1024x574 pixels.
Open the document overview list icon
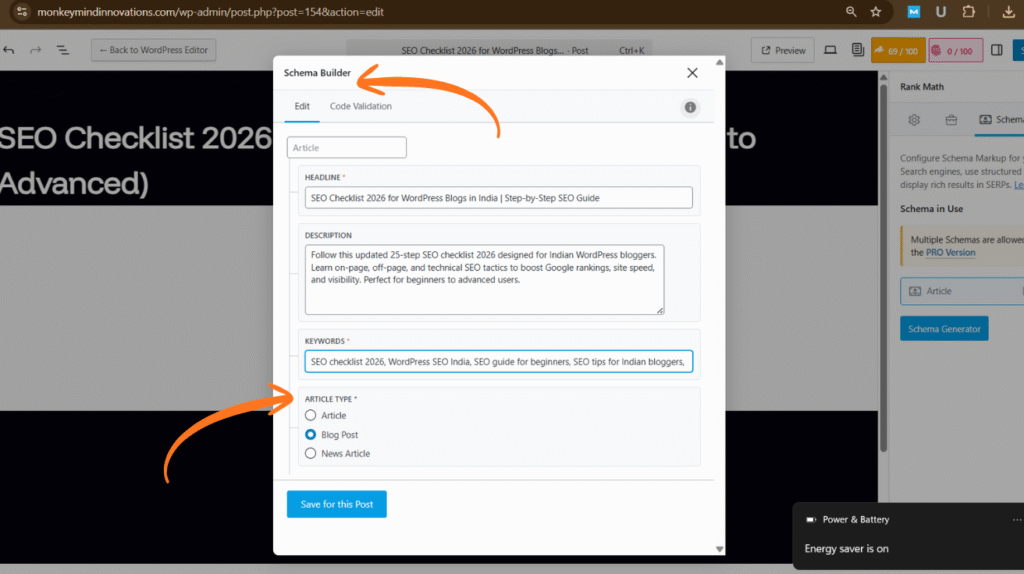(62, 50)
